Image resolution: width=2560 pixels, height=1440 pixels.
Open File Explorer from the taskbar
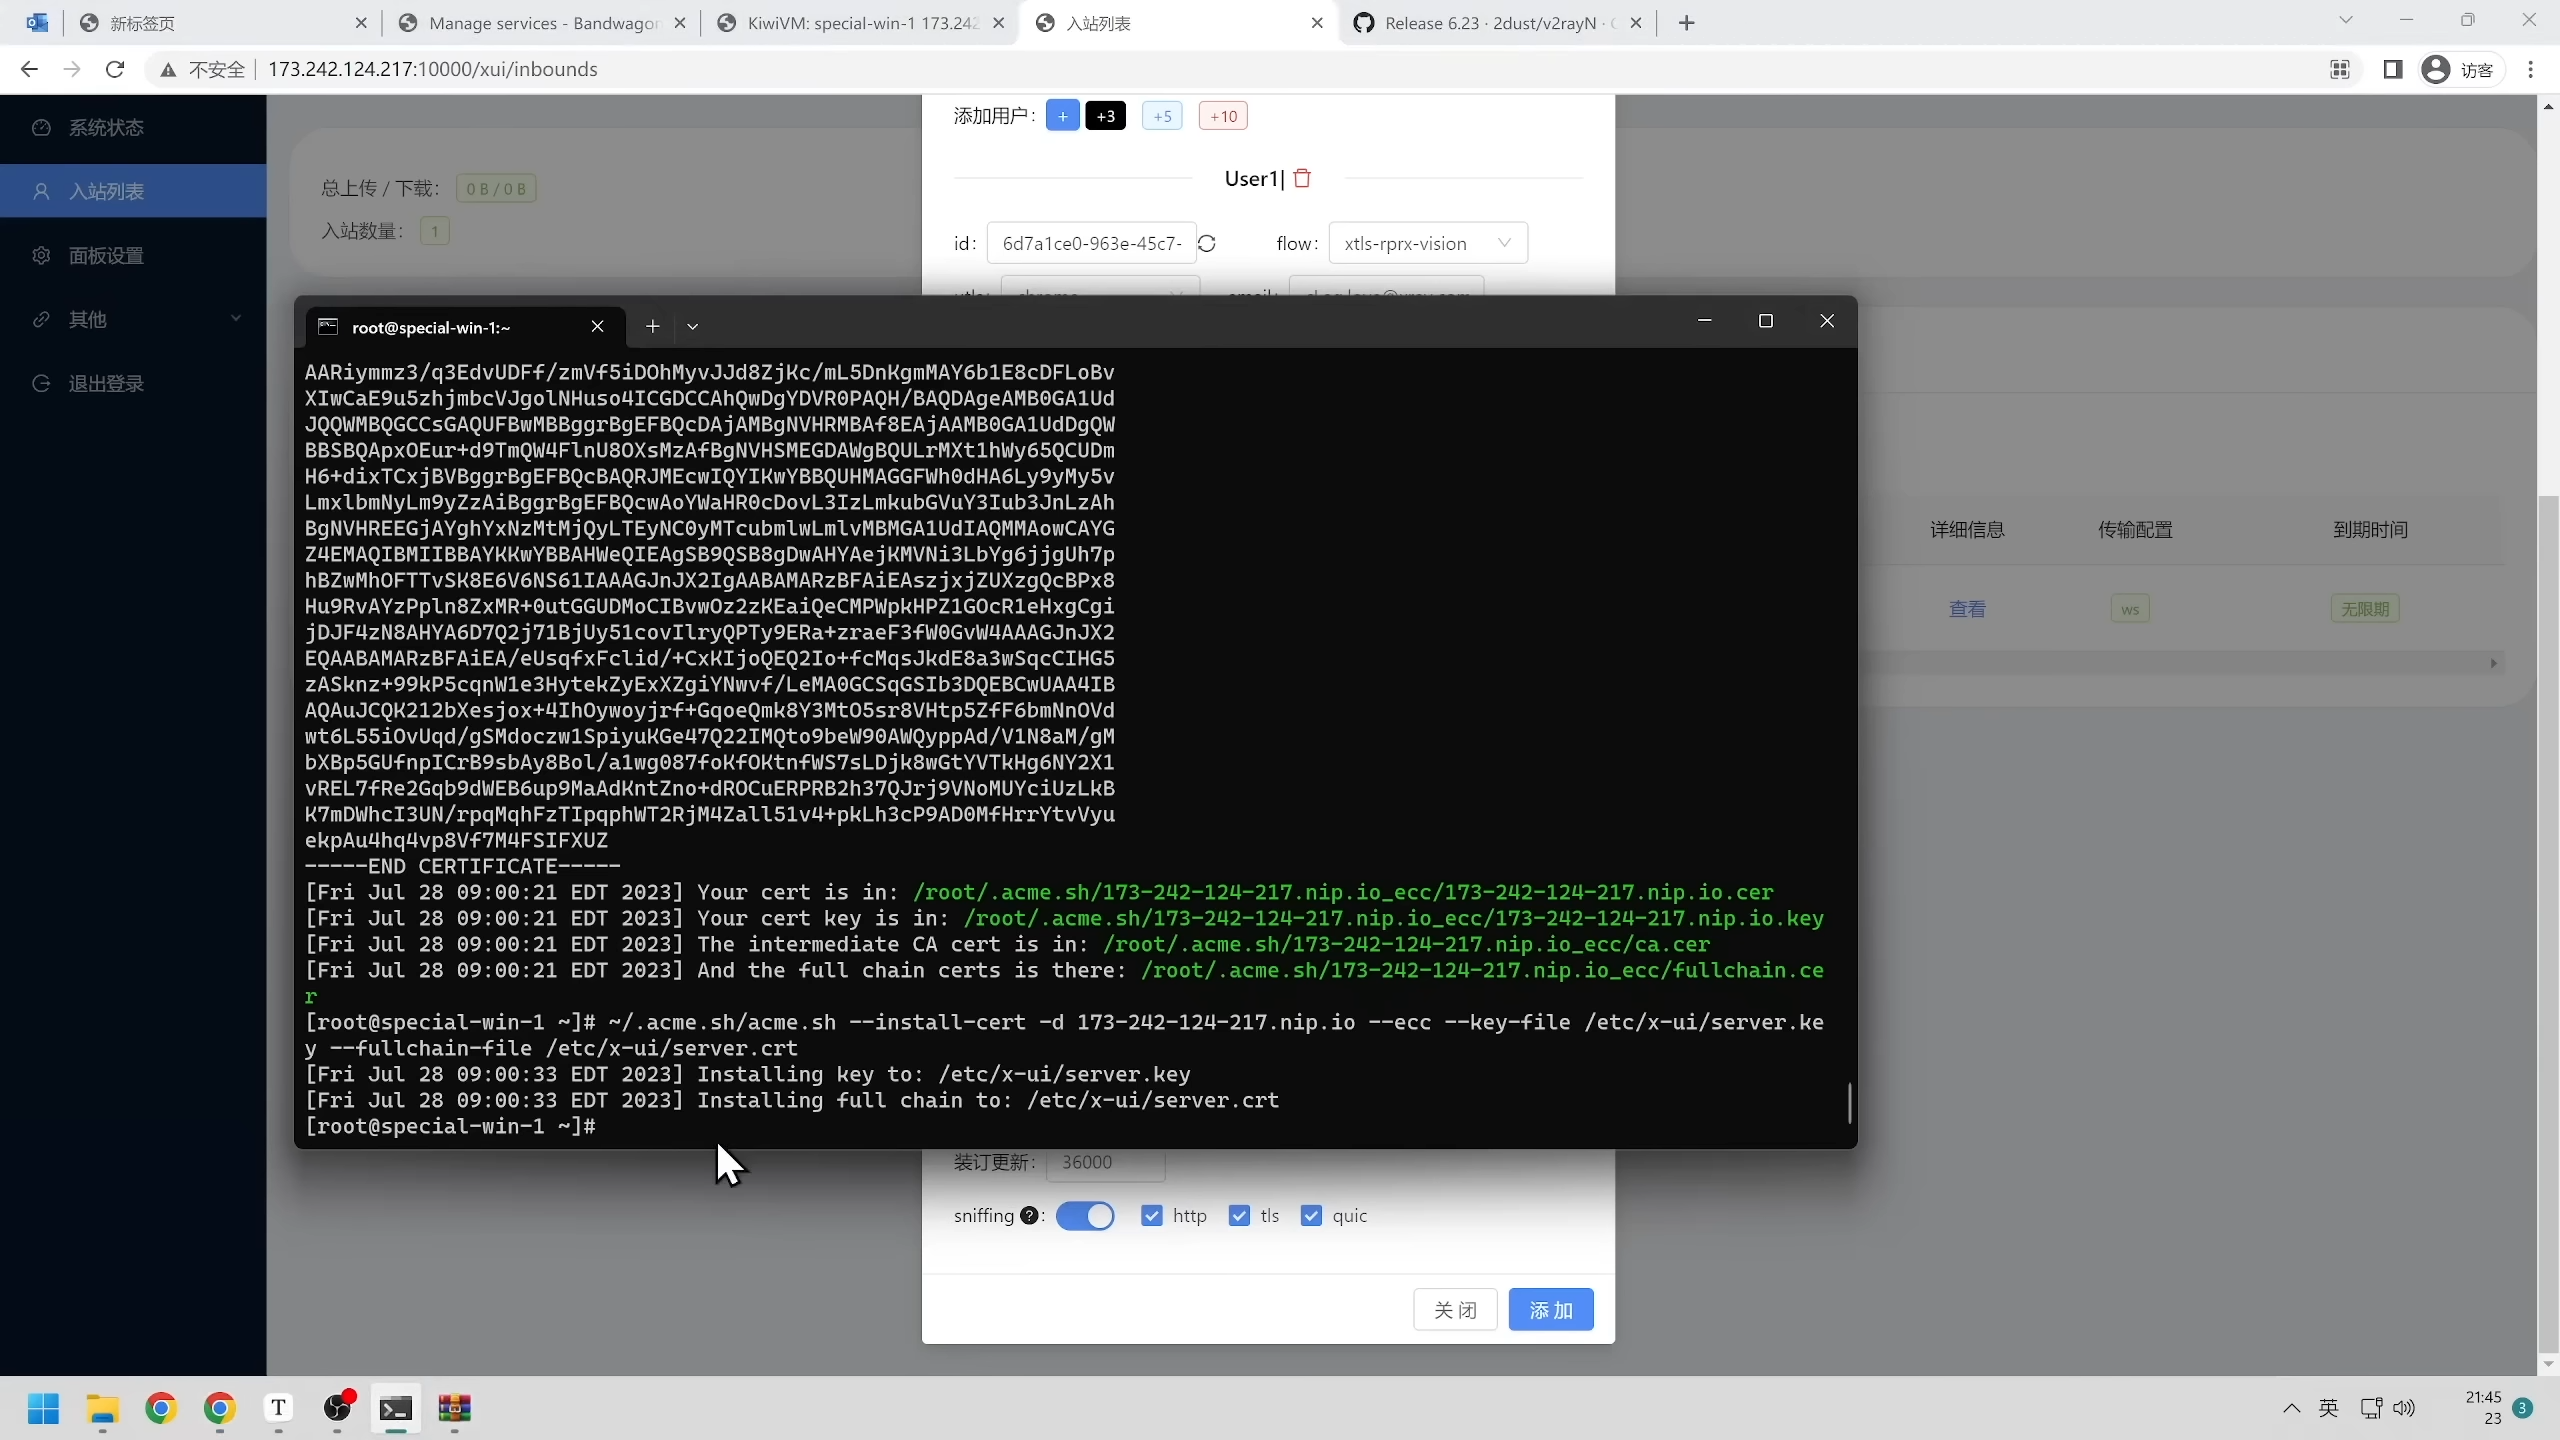tap(102, 1409)
